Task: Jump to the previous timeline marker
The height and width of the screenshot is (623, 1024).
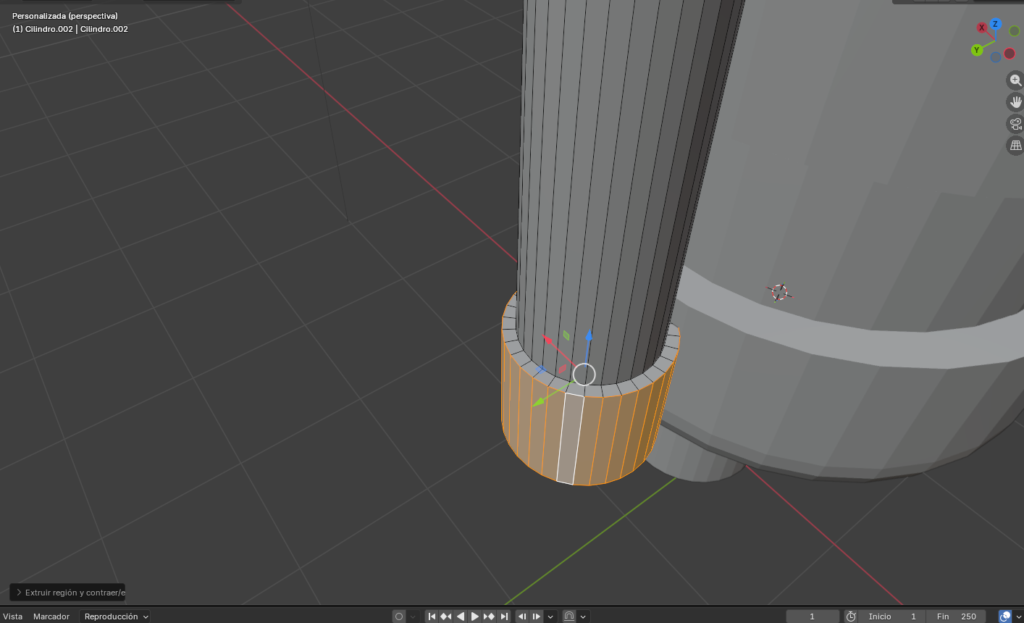Action: (x=522, y=616)
